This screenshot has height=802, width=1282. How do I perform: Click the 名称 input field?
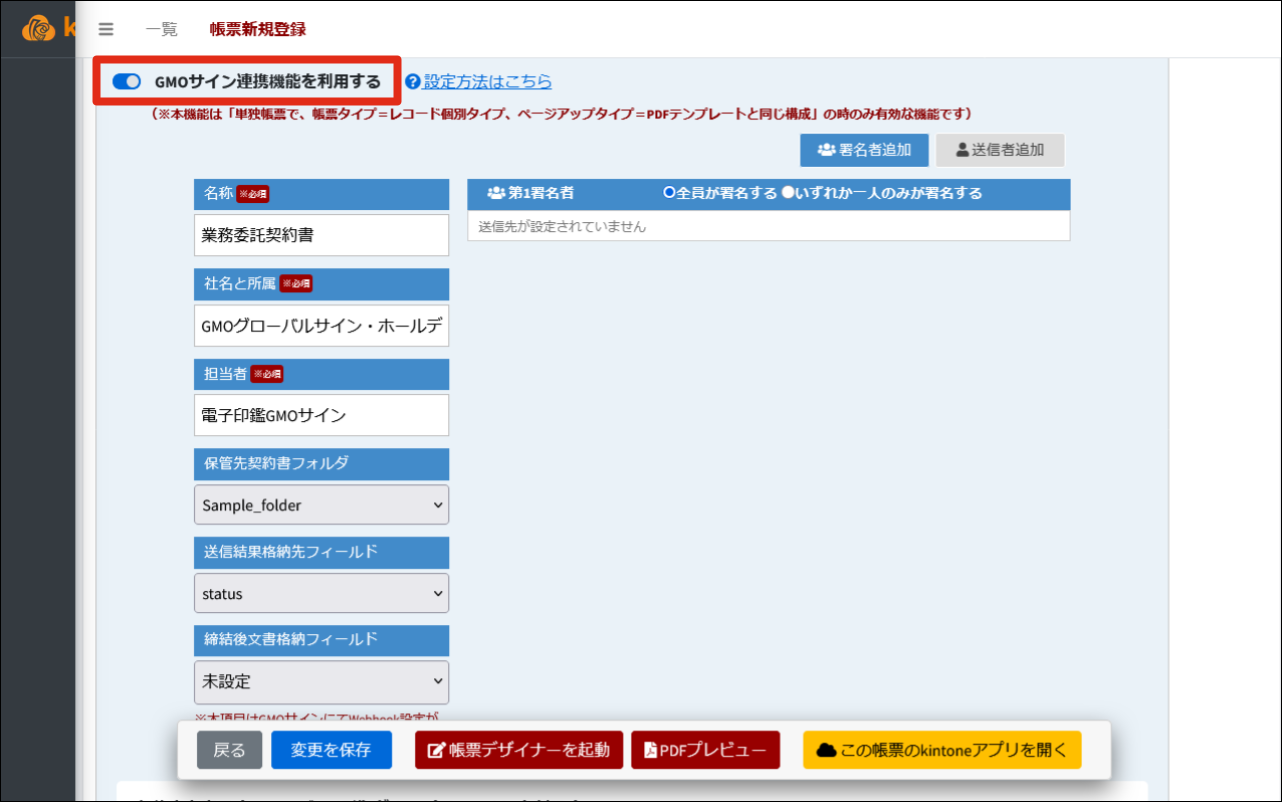(x=321, y=235)
